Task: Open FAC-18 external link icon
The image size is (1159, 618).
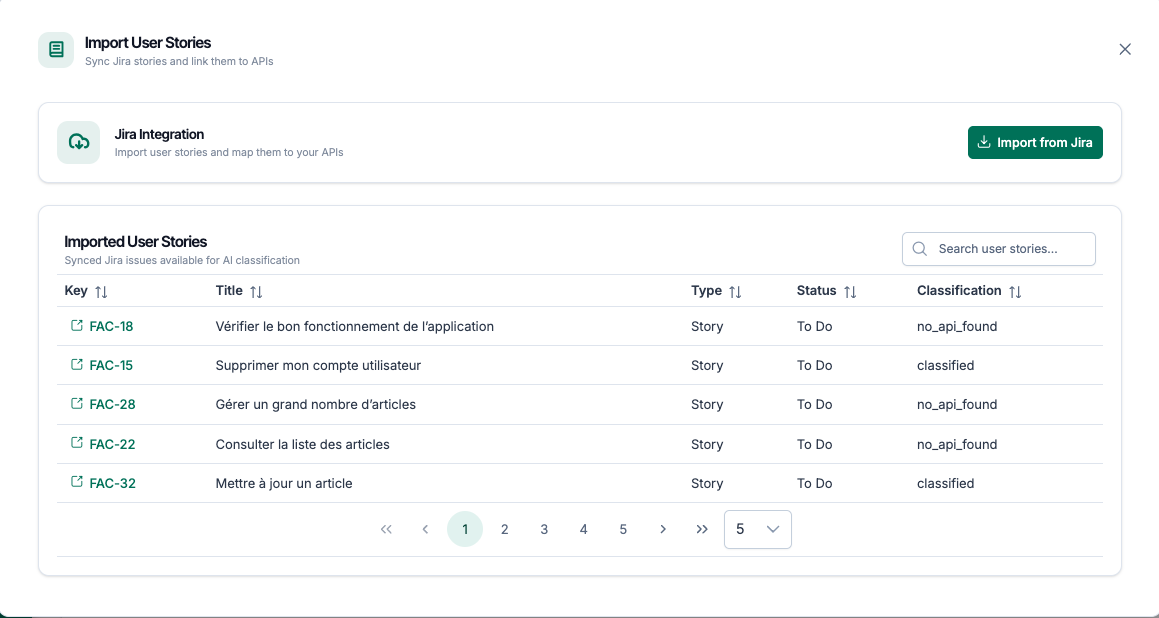Action: [77, 326]
